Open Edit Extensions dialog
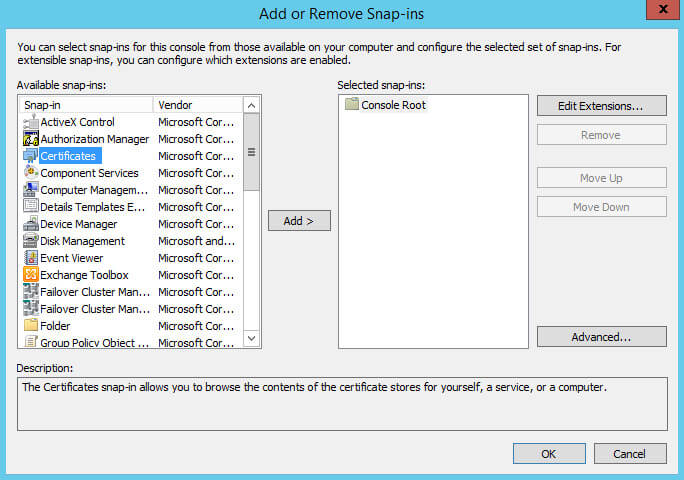Image resolution: width=684 pixels, height=480 pixels. [x=602, y=106]
